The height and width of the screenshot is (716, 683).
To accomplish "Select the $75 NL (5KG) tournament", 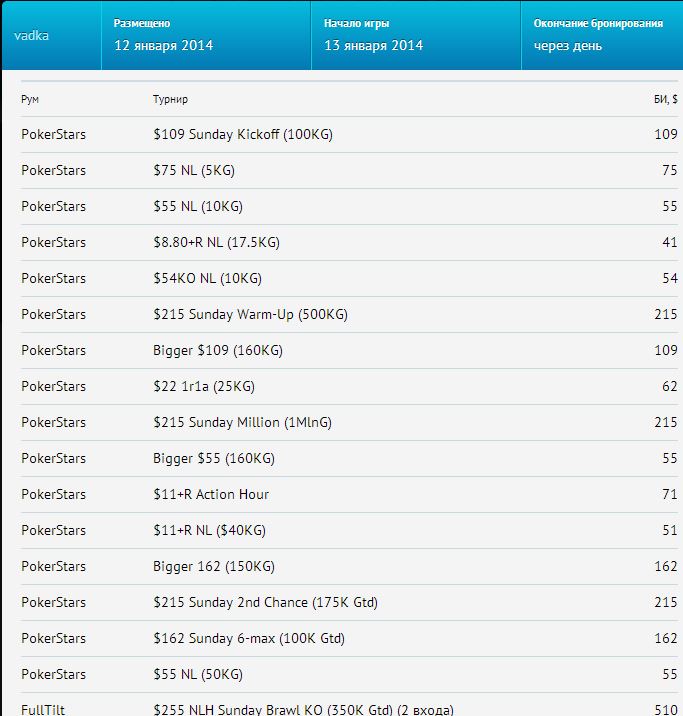I will (x=194, y=170).
